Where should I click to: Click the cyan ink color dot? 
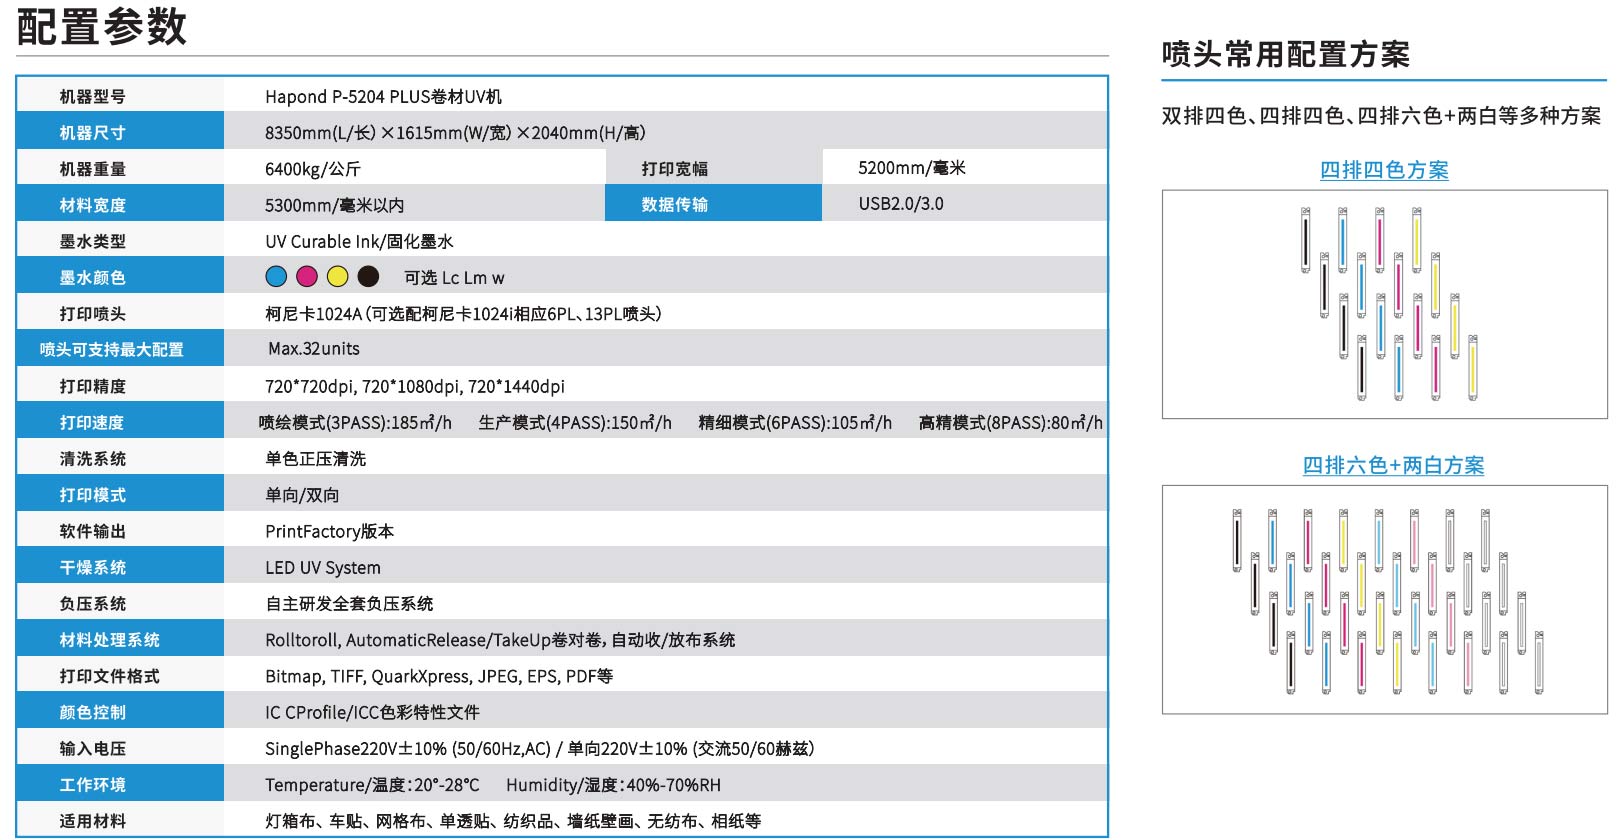click(x=277, y=277)
